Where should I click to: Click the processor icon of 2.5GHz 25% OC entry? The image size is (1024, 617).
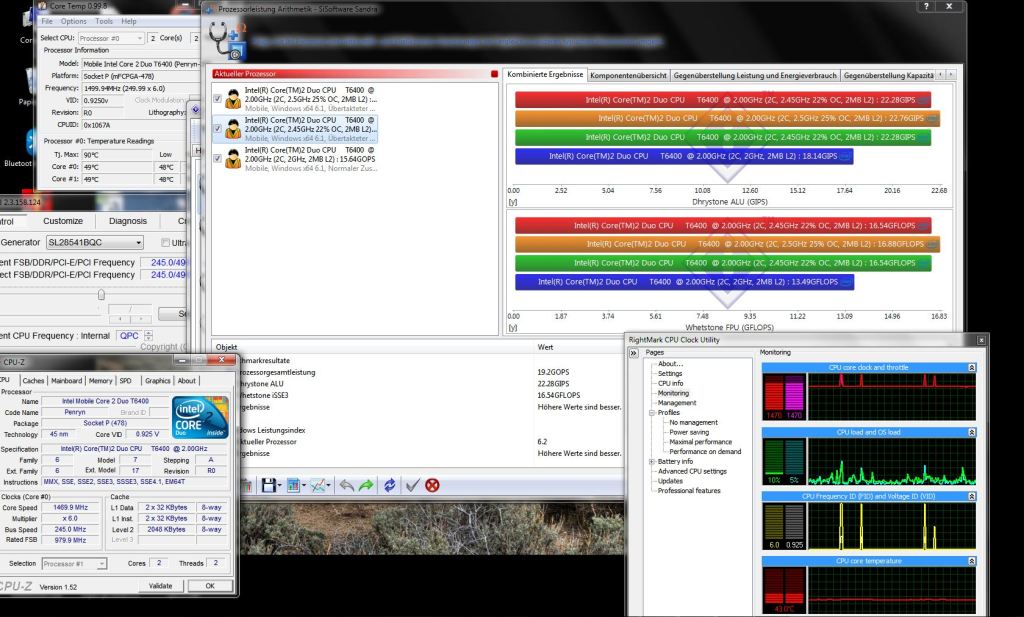click(233, 98)
